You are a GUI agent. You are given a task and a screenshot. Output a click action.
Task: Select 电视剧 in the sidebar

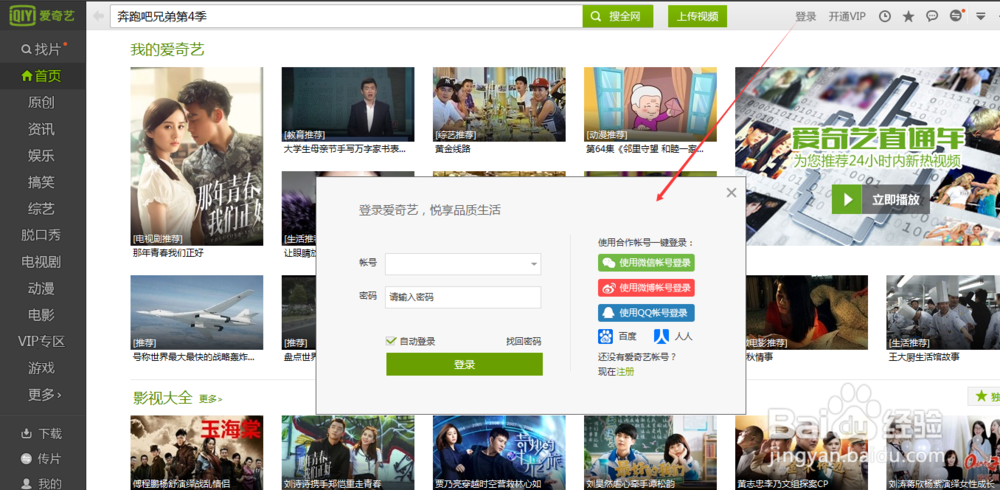click(43, 262)
